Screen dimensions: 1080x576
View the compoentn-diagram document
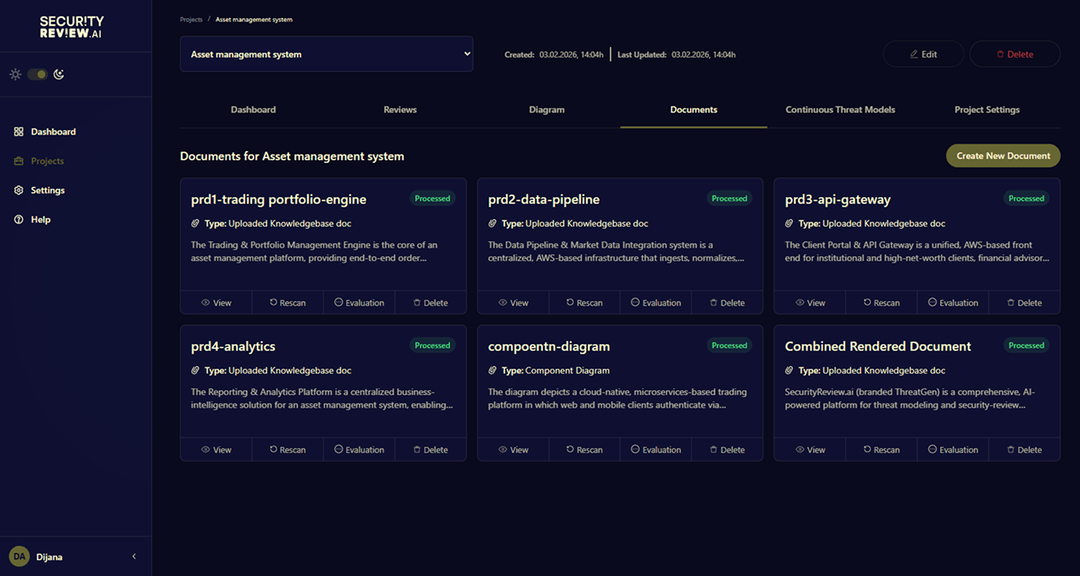[513, 449]
